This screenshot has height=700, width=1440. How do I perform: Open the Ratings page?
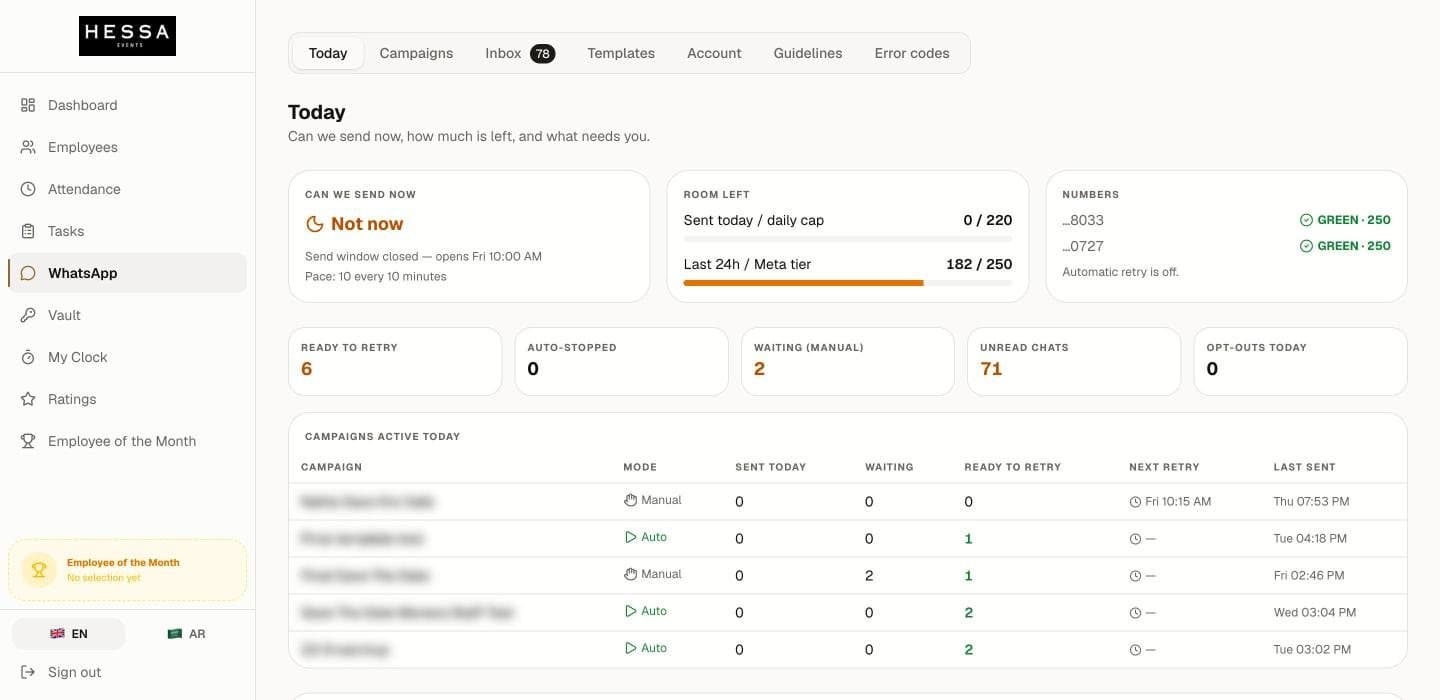click(x=127, y=399)
